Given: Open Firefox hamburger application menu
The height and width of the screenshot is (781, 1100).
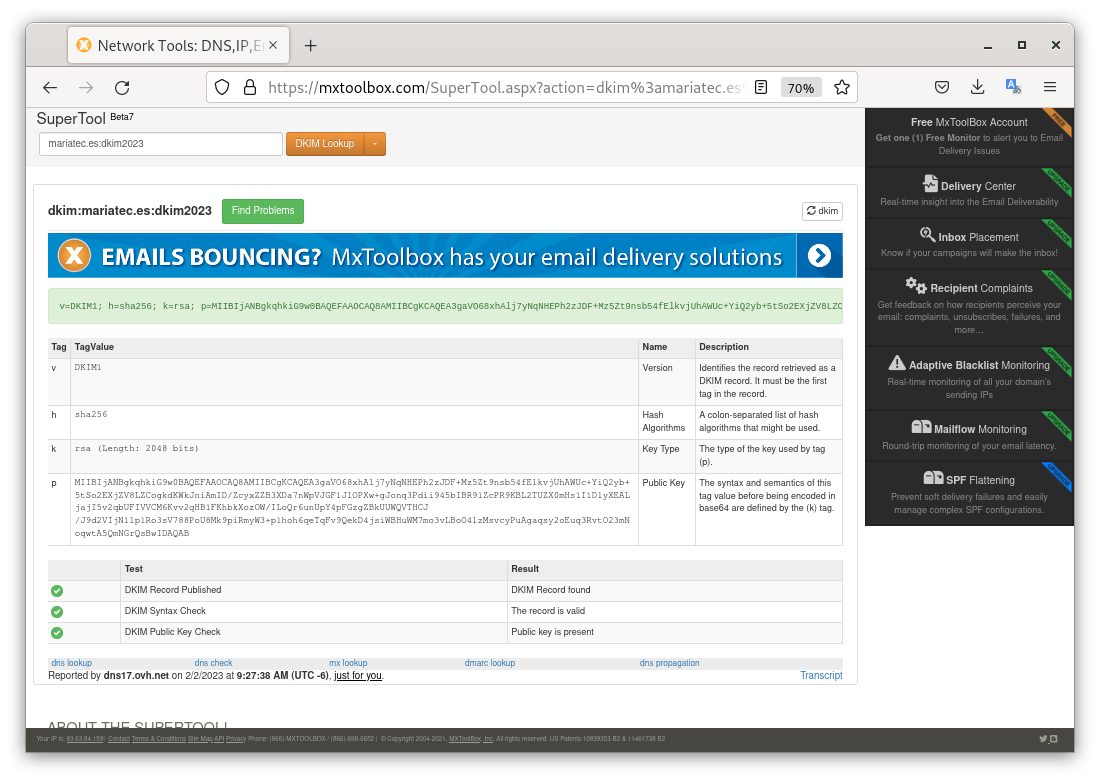Looking at the screenshot, I should (1049, 88).
